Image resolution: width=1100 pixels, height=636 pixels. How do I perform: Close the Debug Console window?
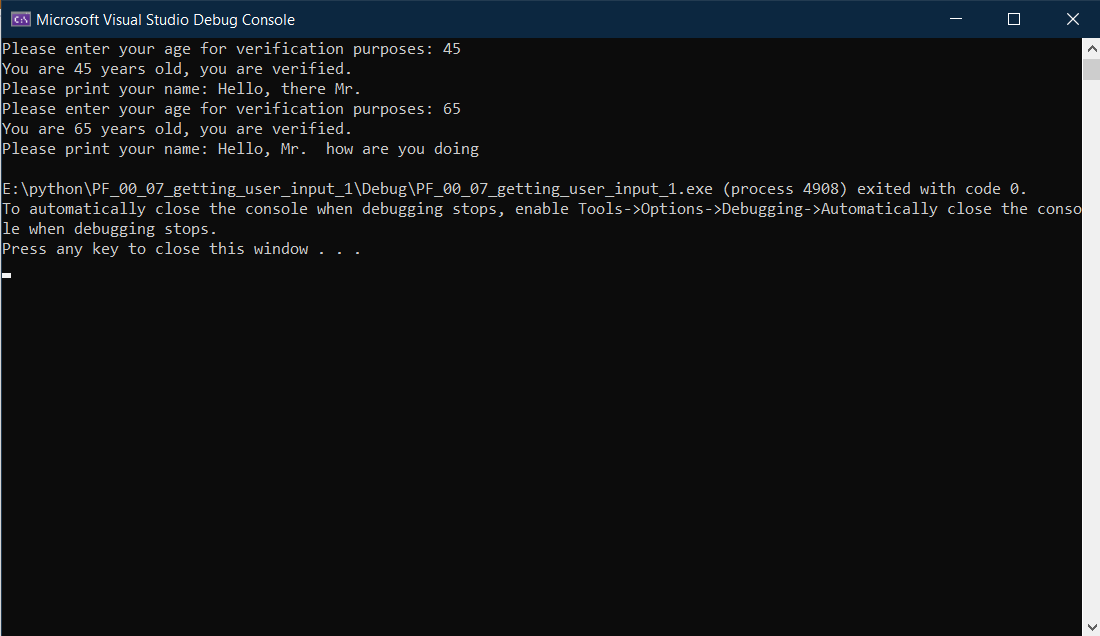click(1073, 19)
